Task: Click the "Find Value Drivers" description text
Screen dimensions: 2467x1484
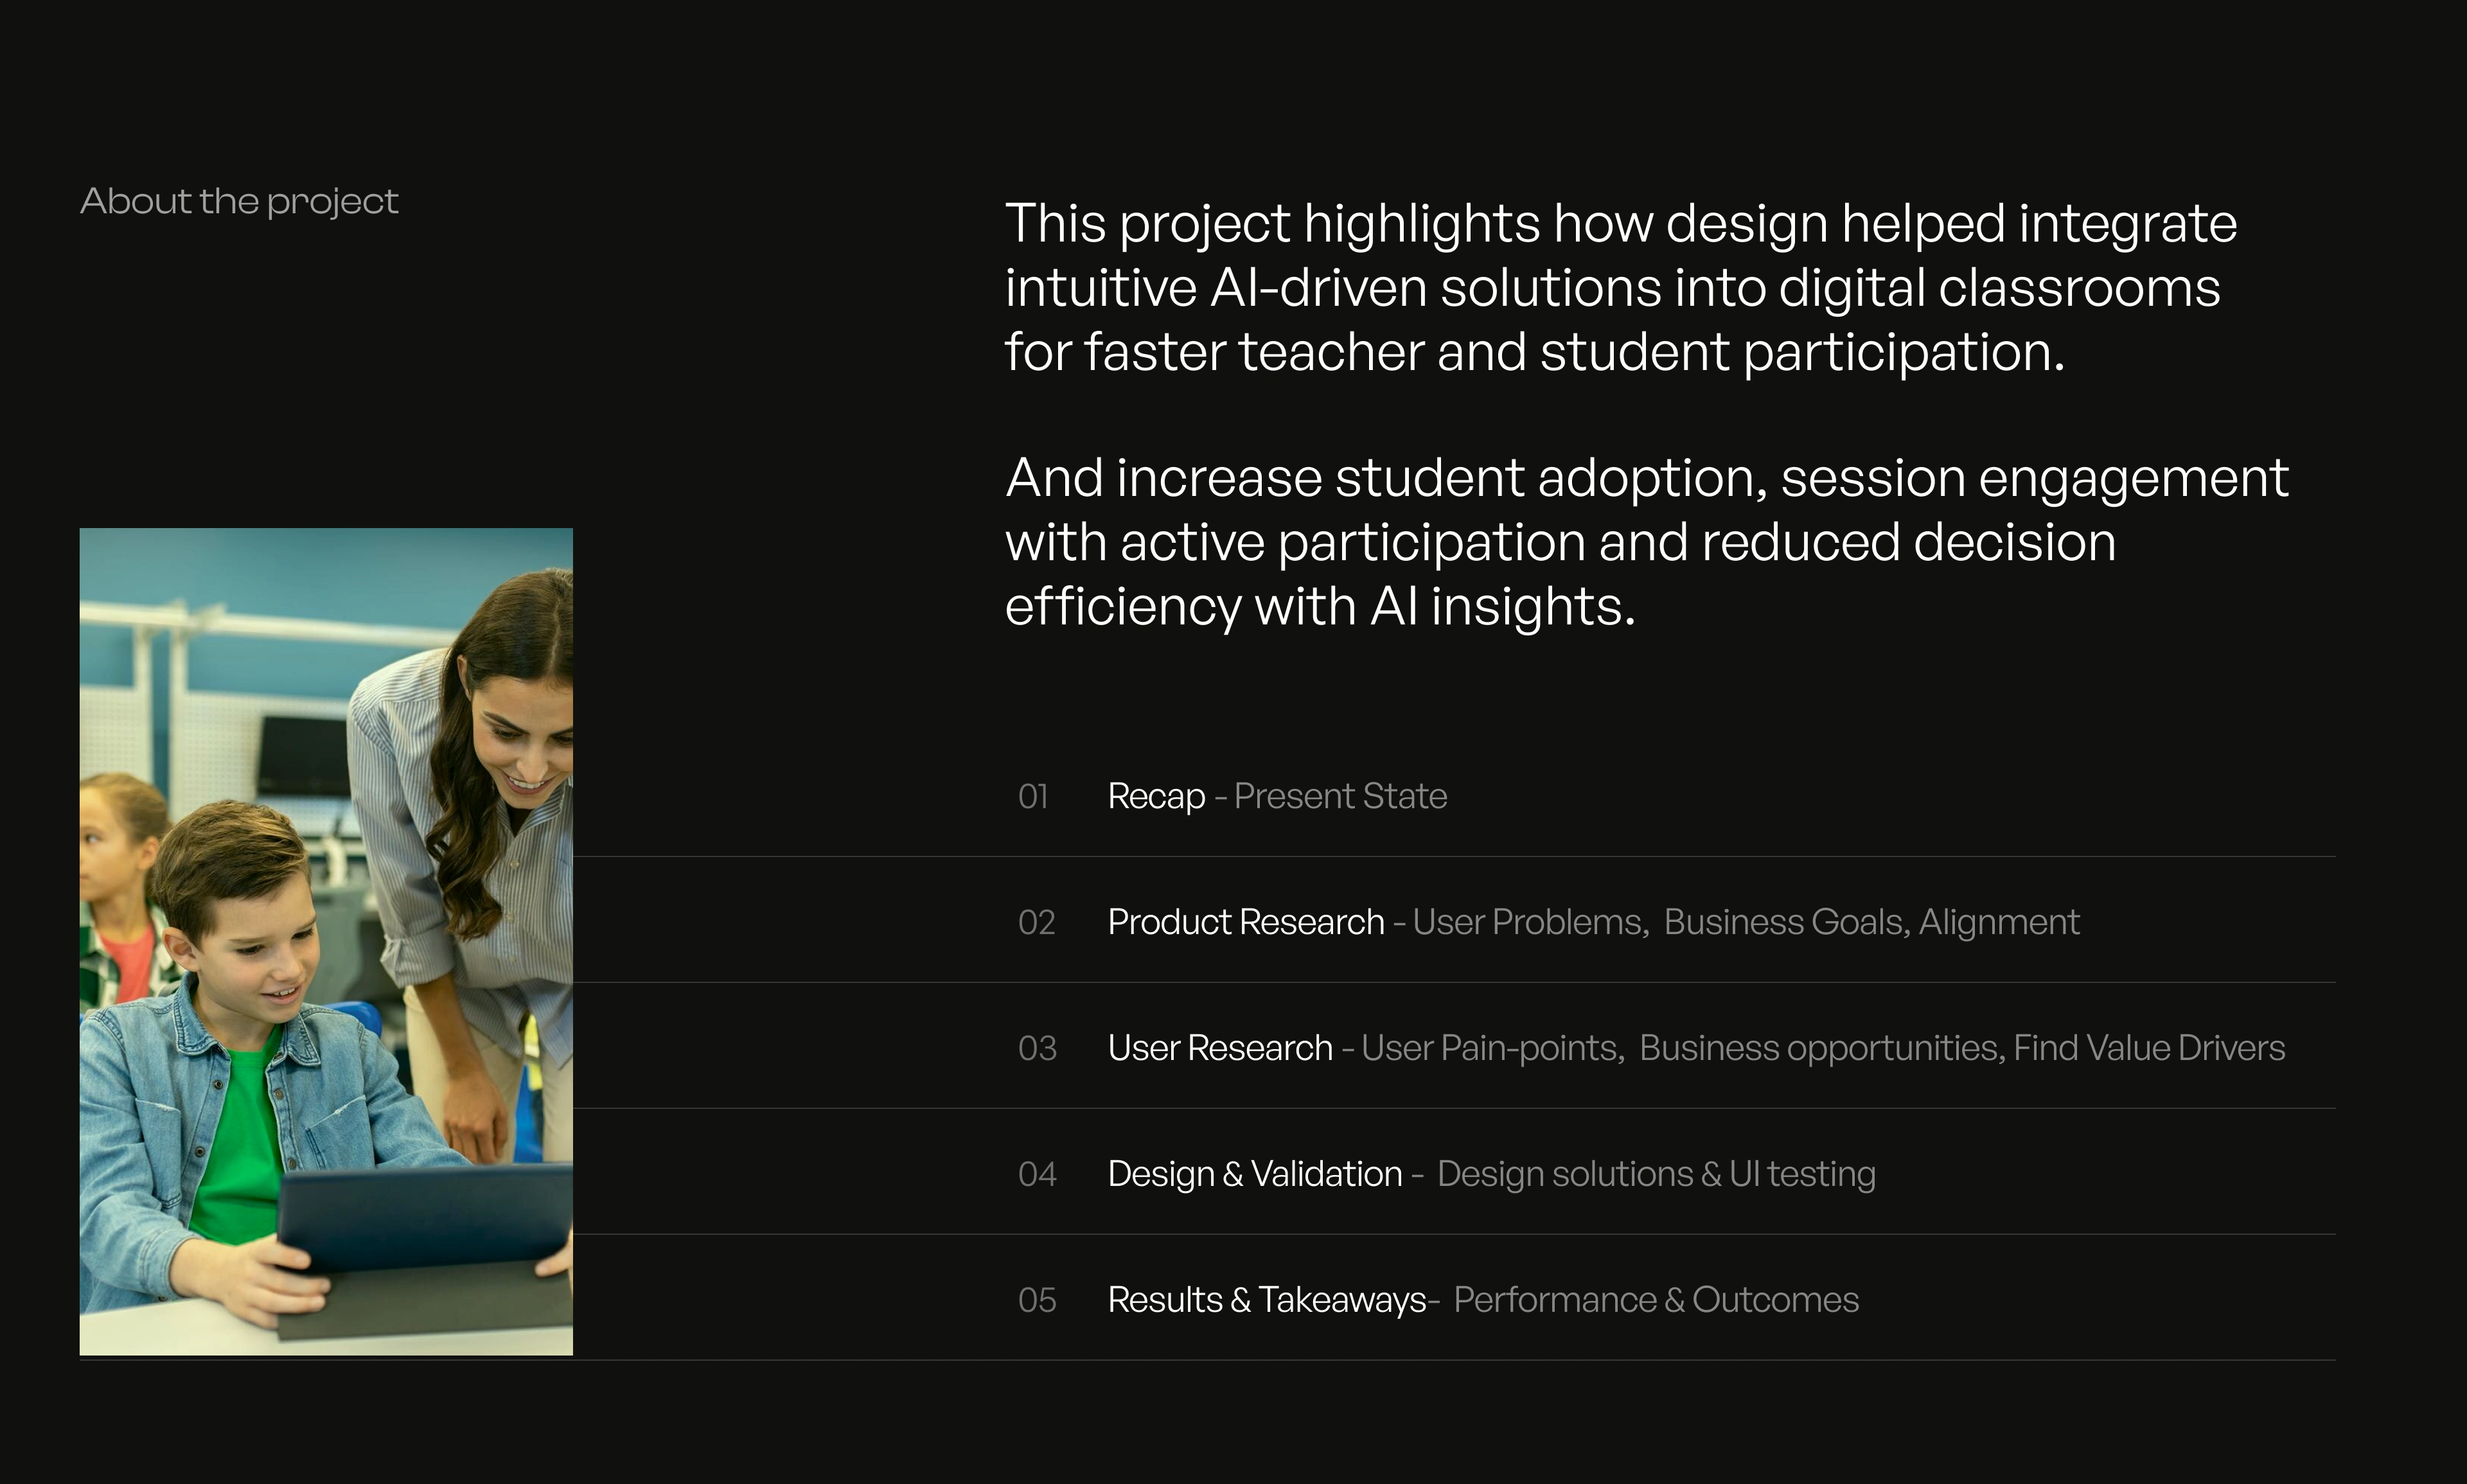Action: pyautogui.click(x=2149, y=1049)
